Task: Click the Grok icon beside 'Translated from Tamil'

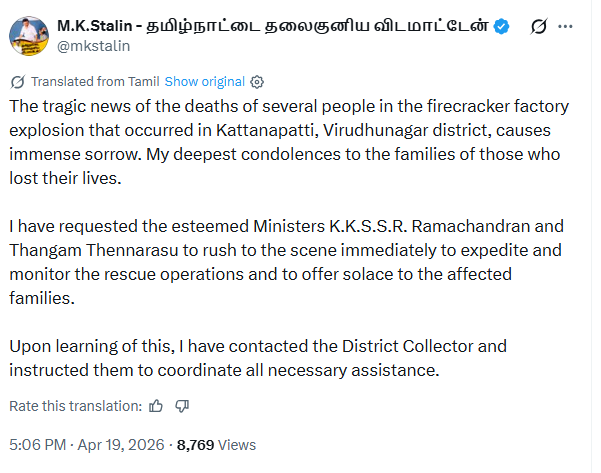Action: [17, 81]
